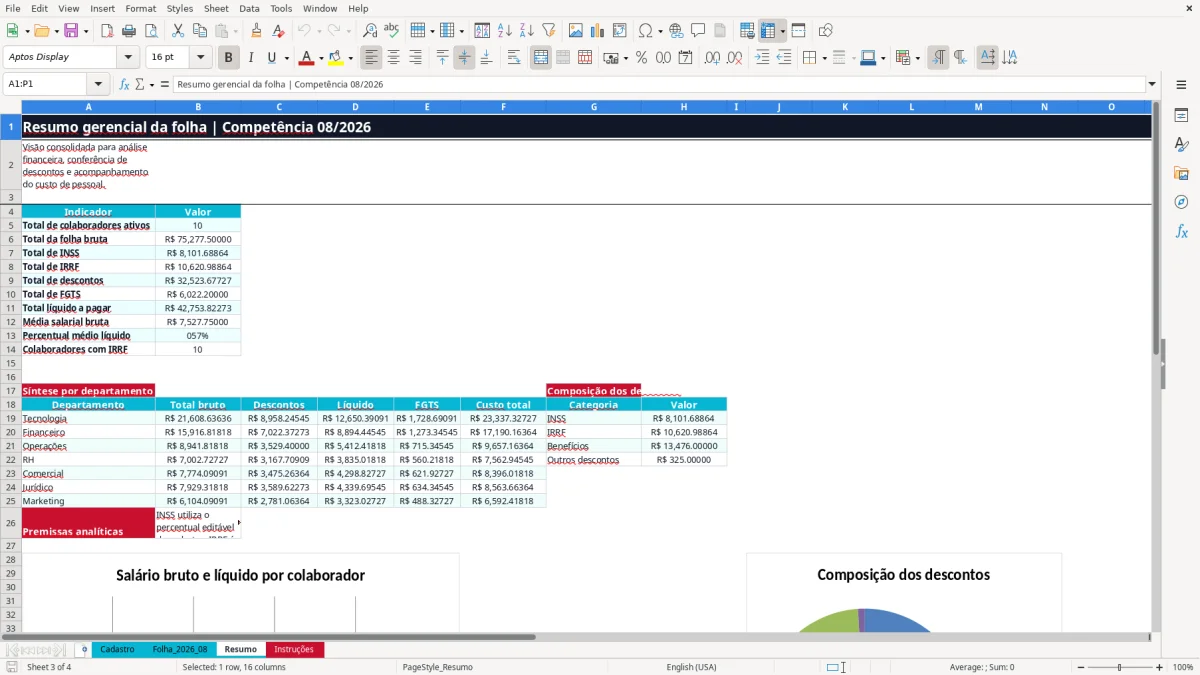Click the Save document icon
The image size is (1200, 675).
71,31
